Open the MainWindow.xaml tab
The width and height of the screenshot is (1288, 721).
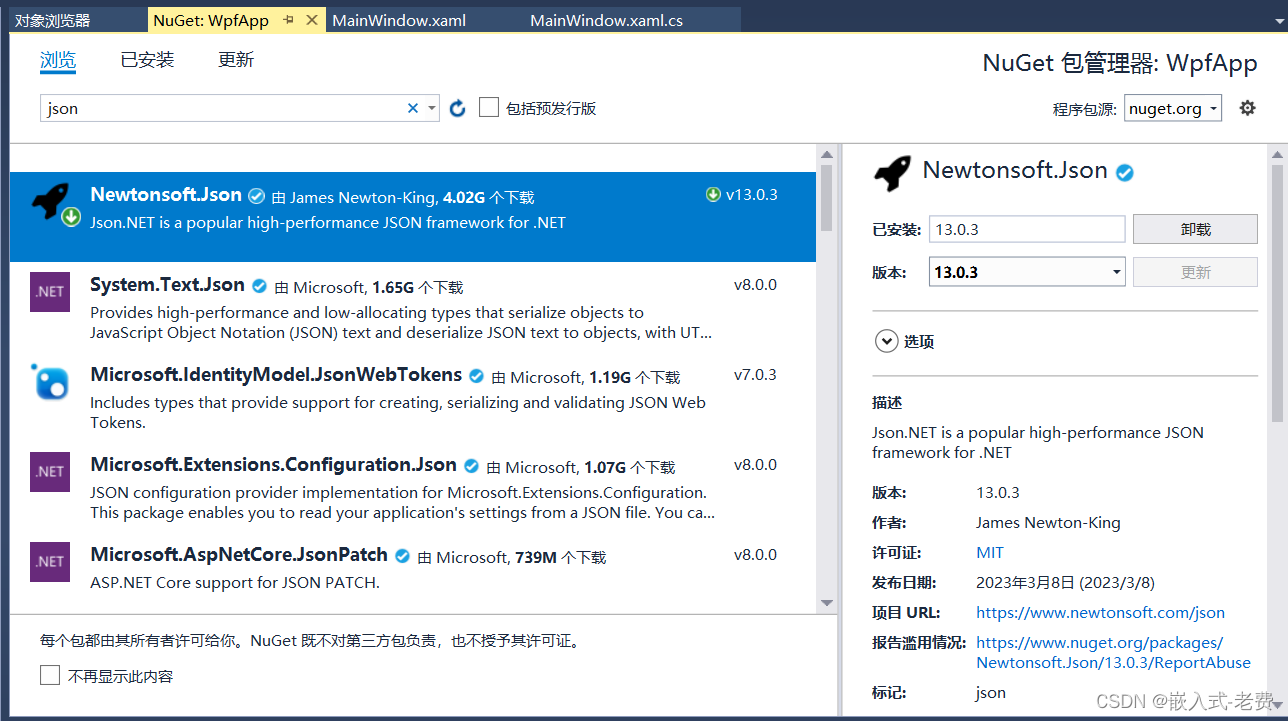399,20
